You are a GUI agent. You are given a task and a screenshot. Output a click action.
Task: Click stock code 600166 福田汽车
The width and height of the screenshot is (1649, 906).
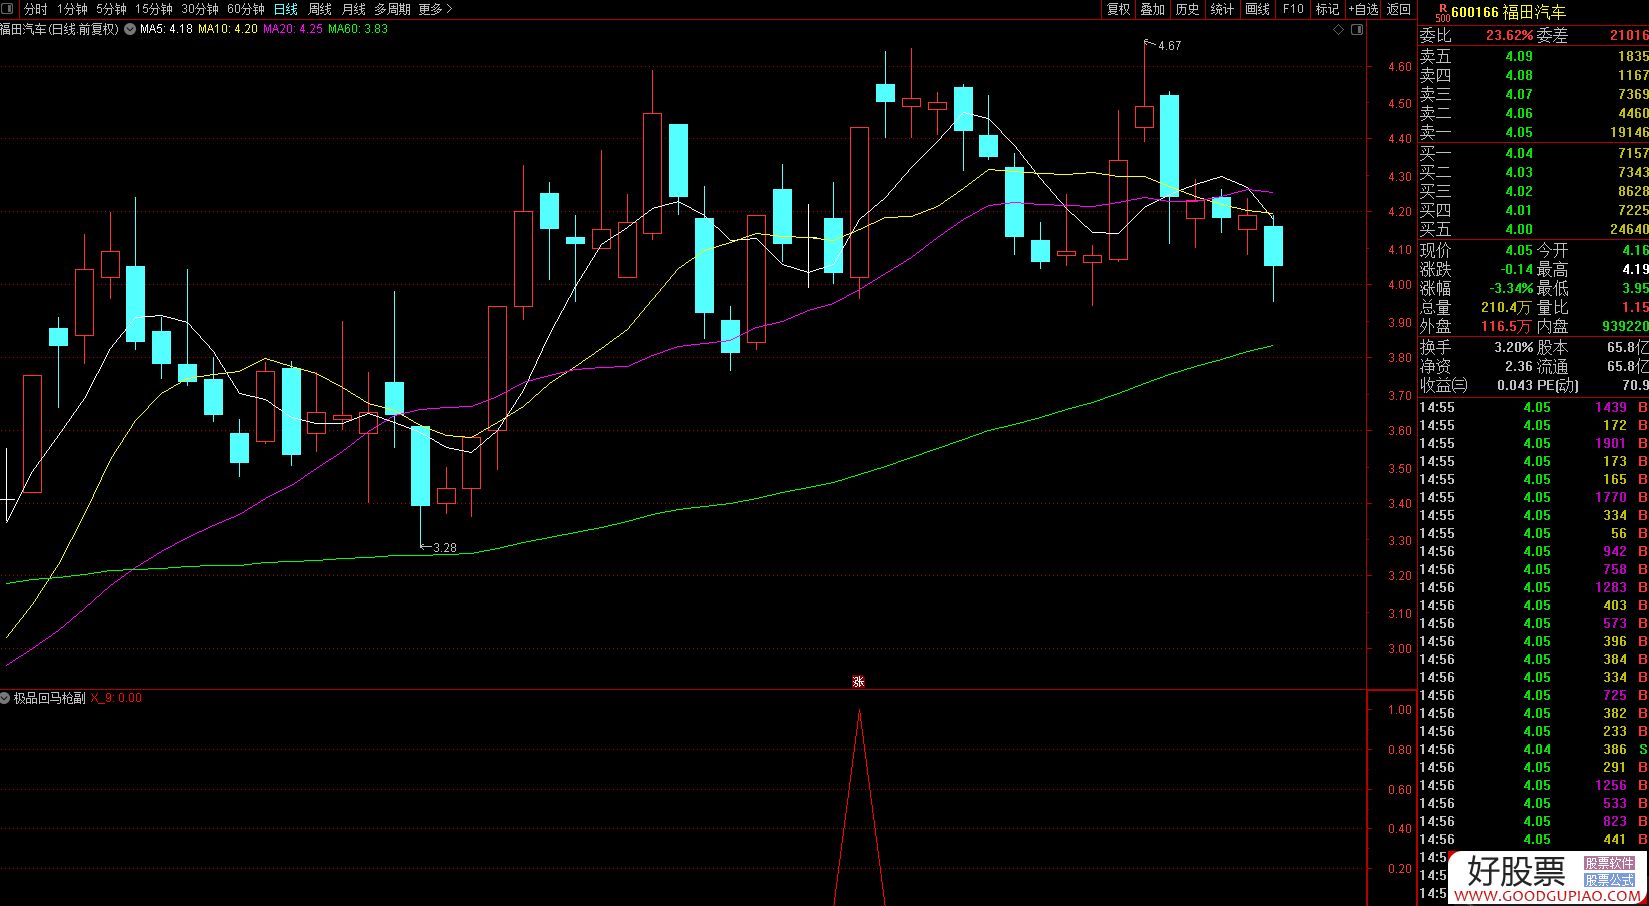tap(1508, 12)
